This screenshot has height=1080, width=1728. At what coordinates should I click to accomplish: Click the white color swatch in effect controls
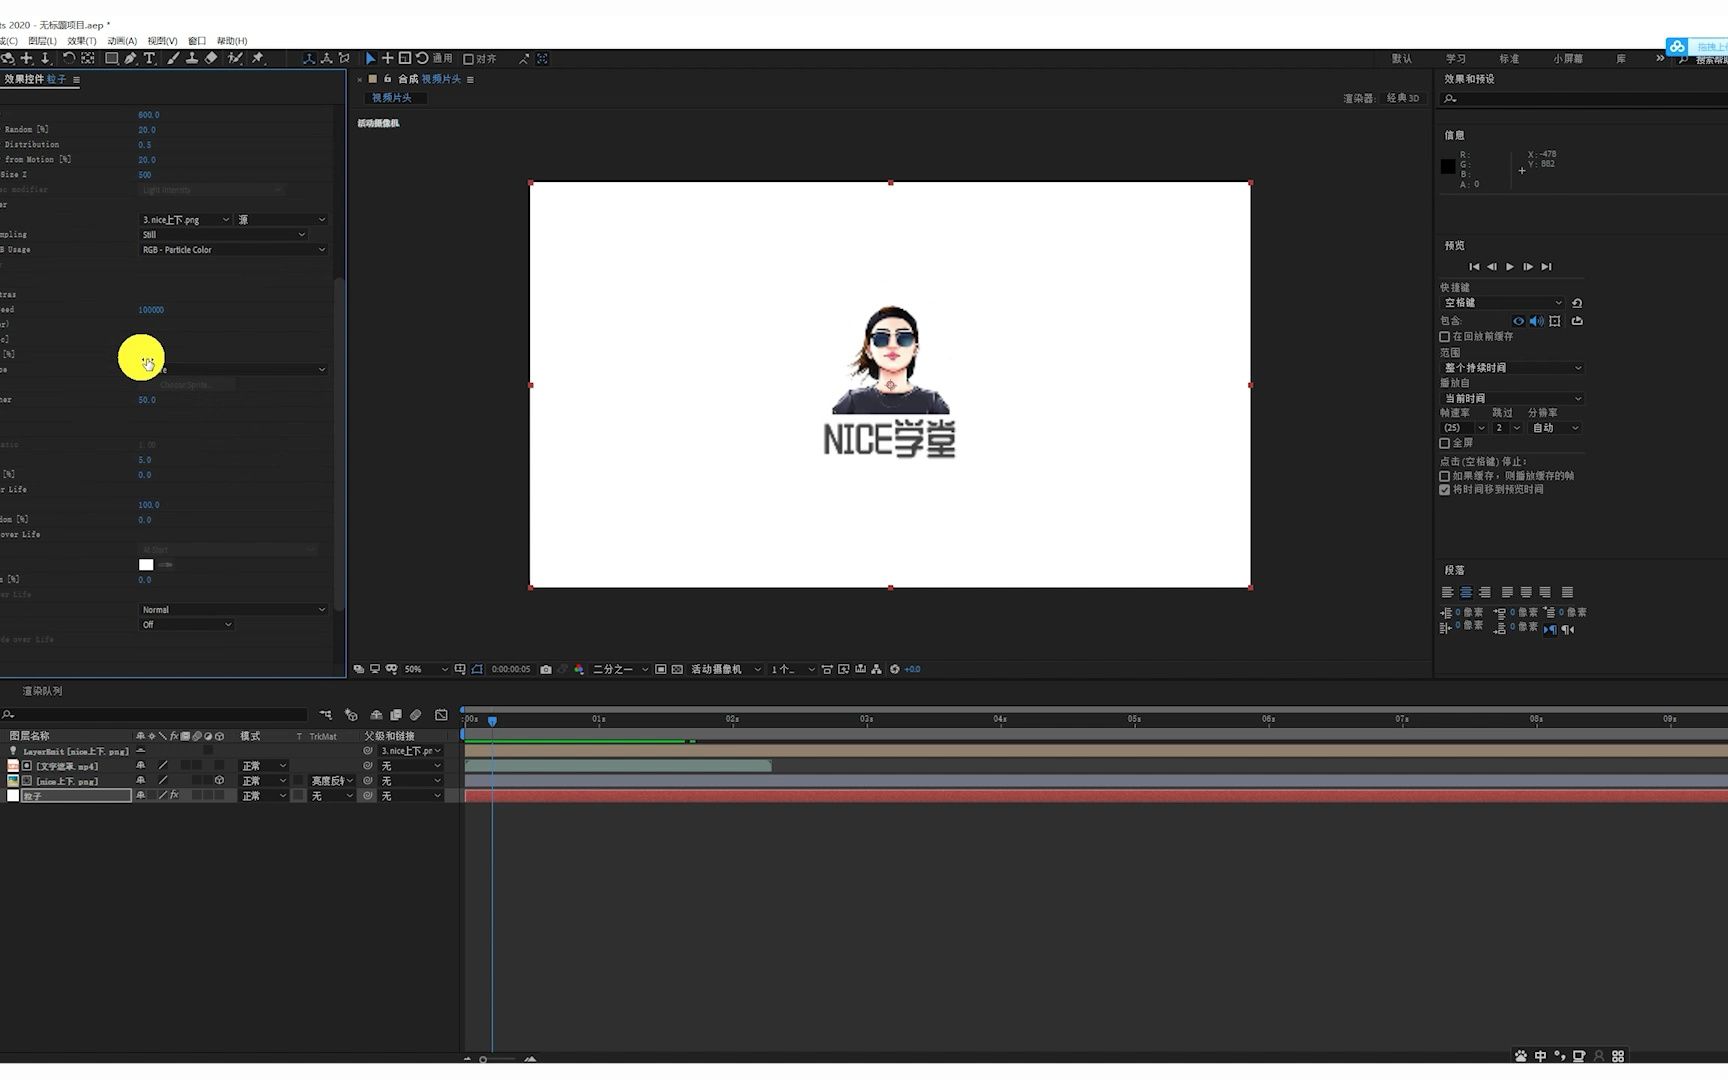pyautogui.click(x=146, y=565)
